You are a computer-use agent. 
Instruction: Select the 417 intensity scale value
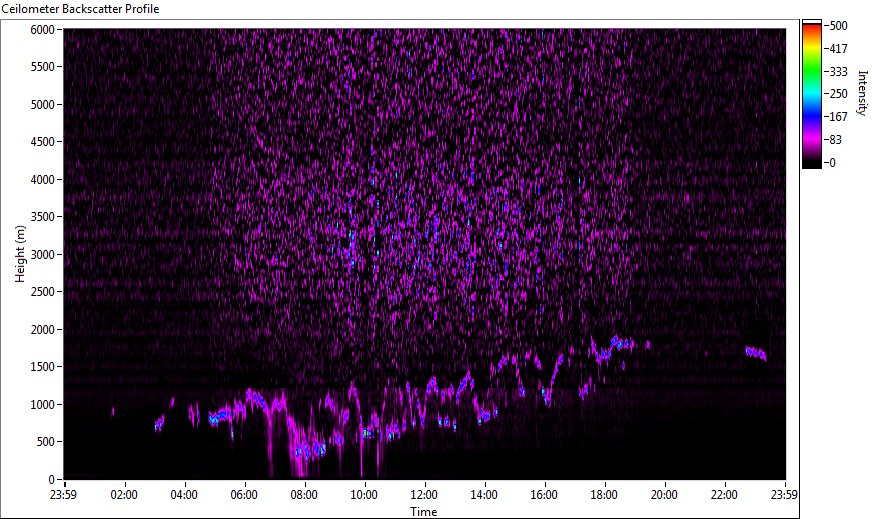[x=838, y=48]
